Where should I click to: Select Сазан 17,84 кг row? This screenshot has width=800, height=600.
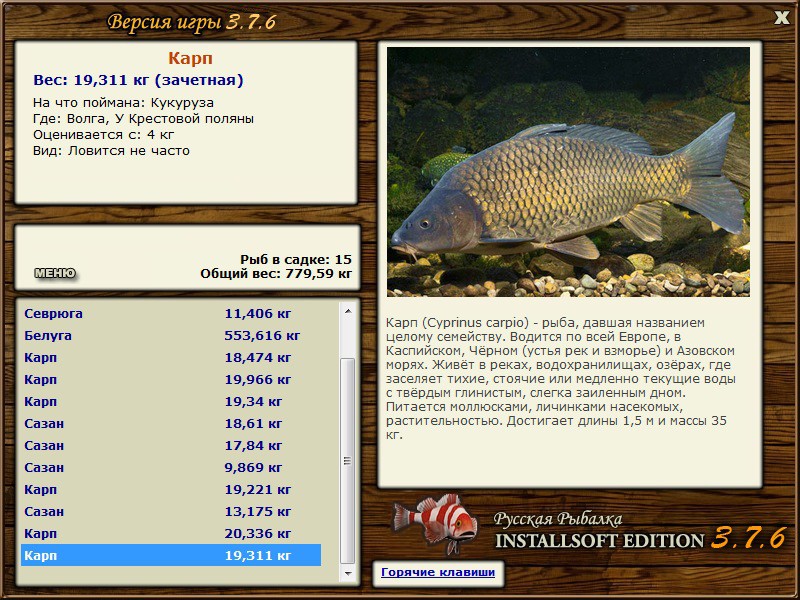(171, 445)
